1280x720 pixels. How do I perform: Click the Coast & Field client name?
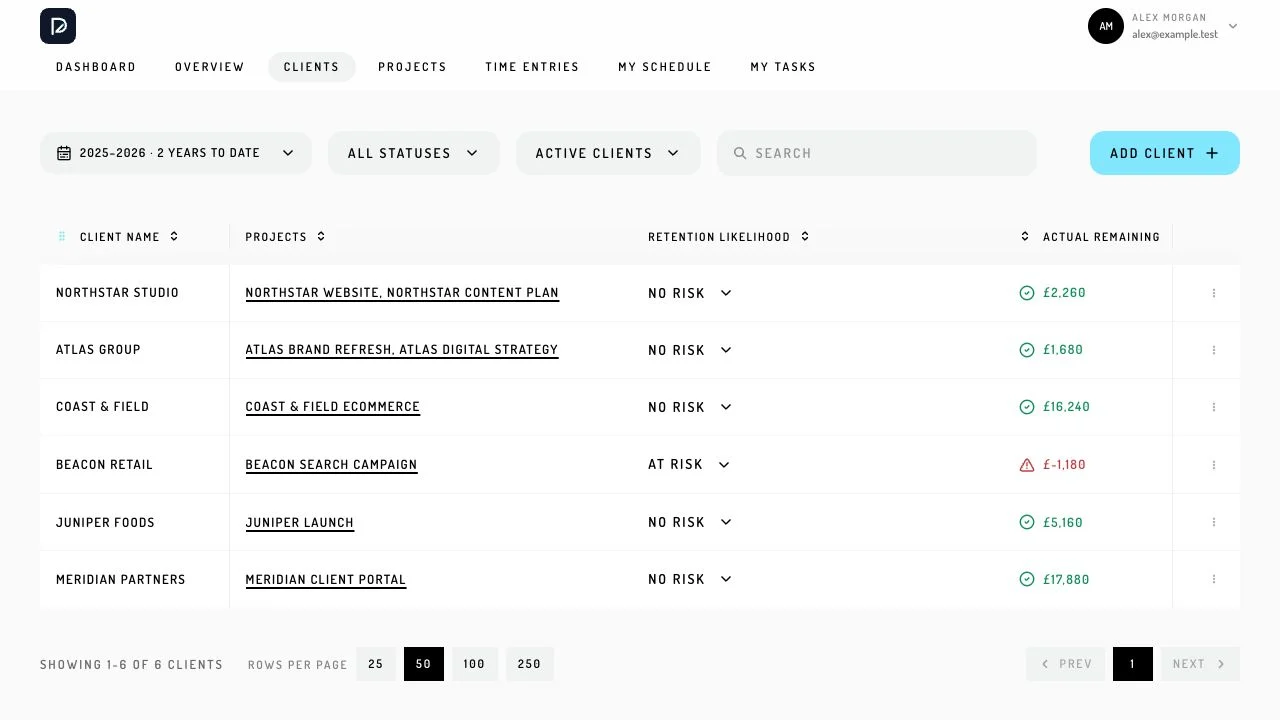tap(103, 407)
